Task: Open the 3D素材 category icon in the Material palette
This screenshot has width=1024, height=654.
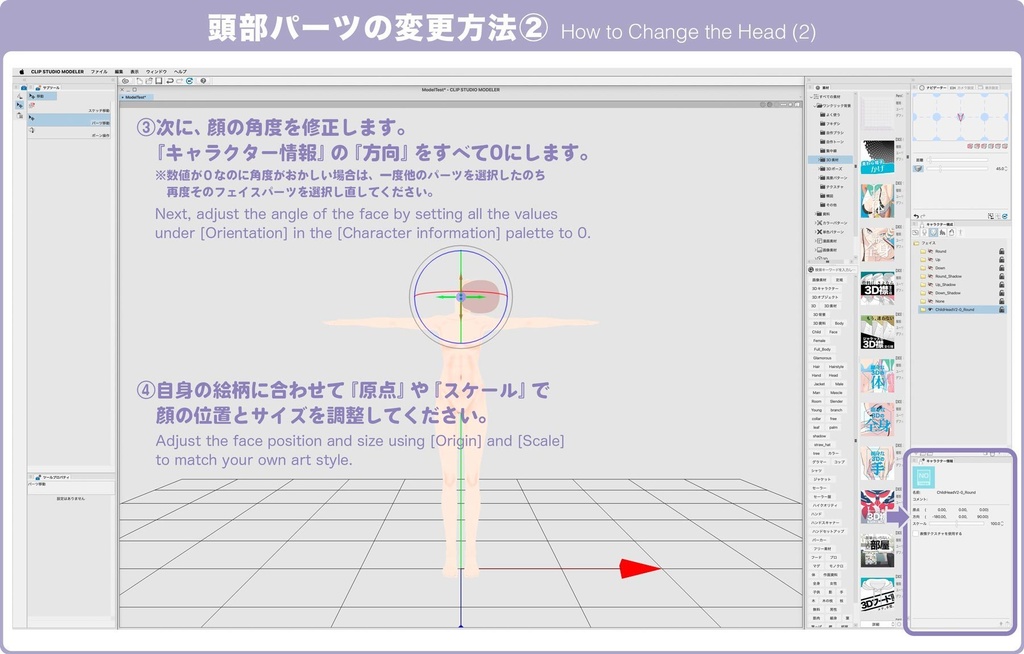Action: tap(832, 158)
